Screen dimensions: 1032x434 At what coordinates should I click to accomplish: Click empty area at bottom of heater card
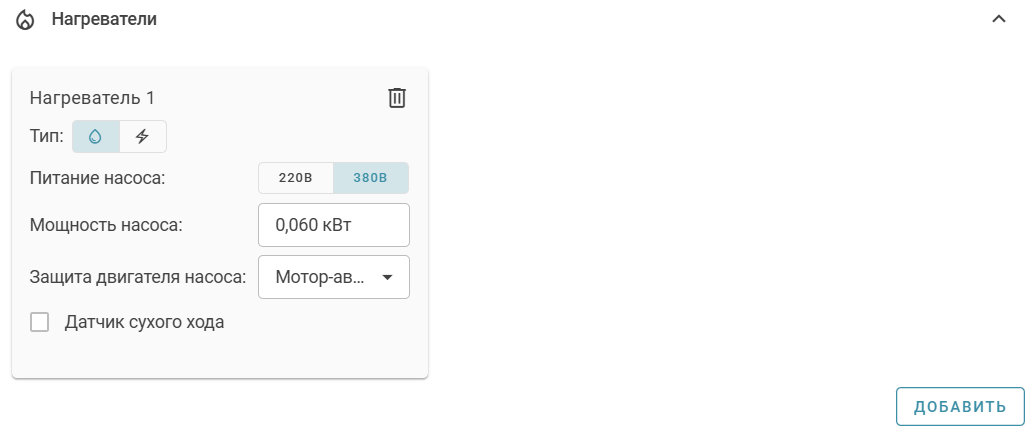(220, 358)
